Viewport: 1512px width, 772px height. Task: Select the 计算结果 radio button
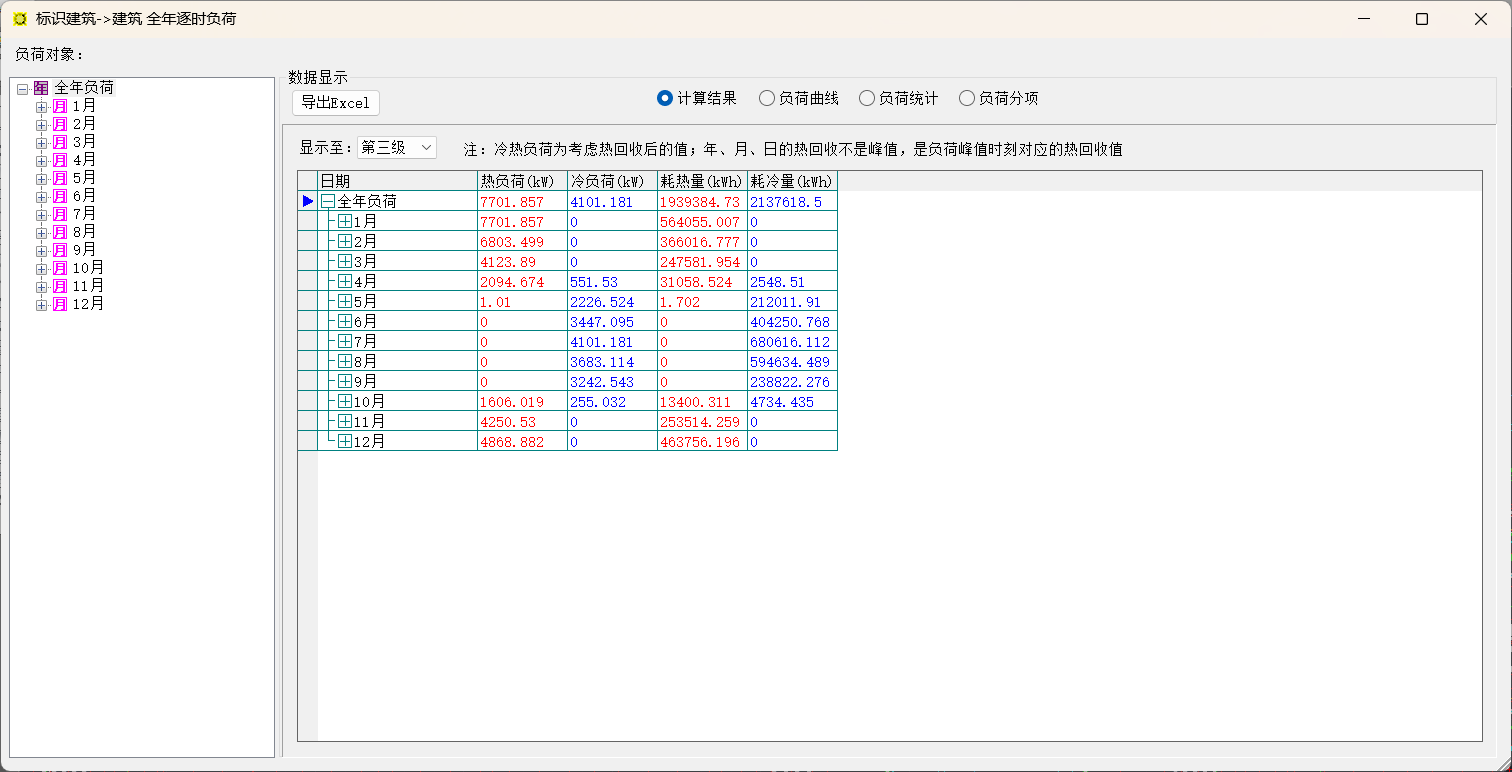tap(665, 98)
